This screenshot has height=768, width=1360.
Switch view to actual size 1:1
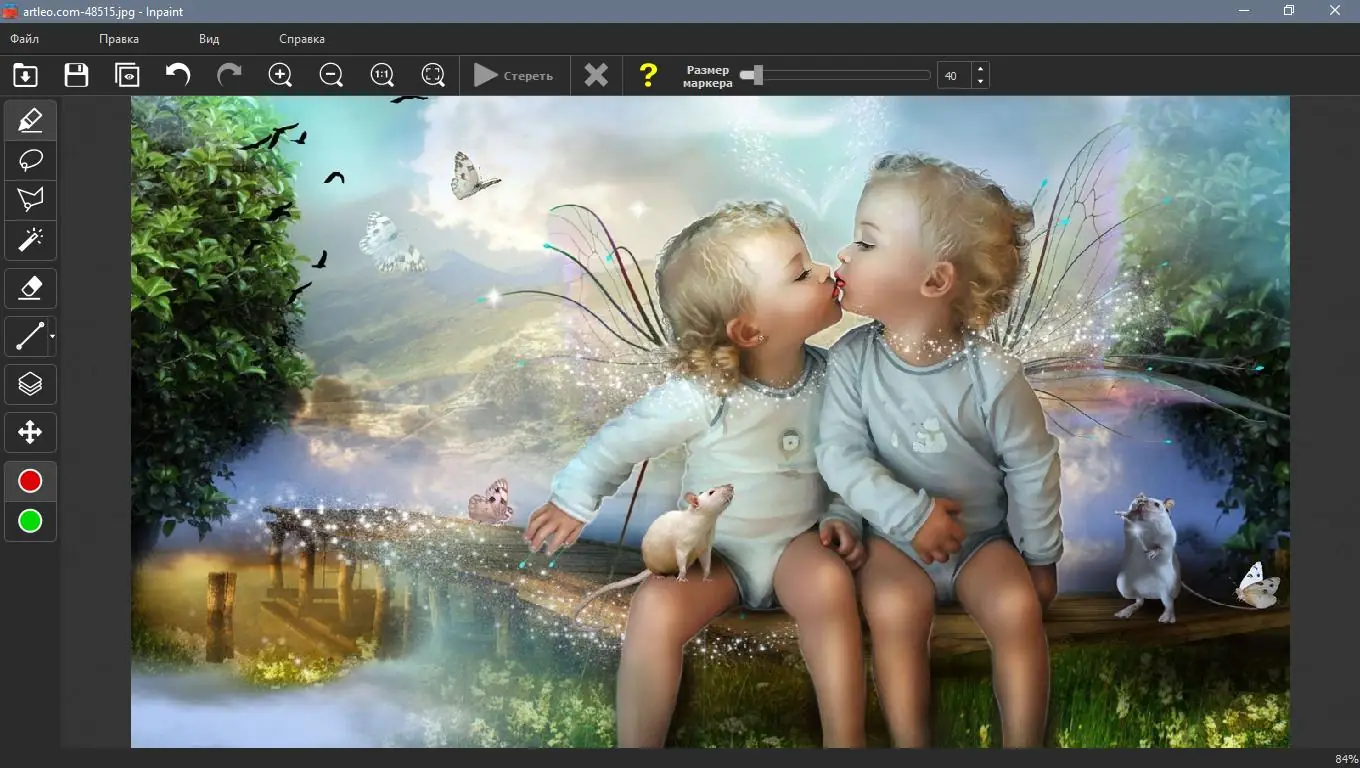382,75
